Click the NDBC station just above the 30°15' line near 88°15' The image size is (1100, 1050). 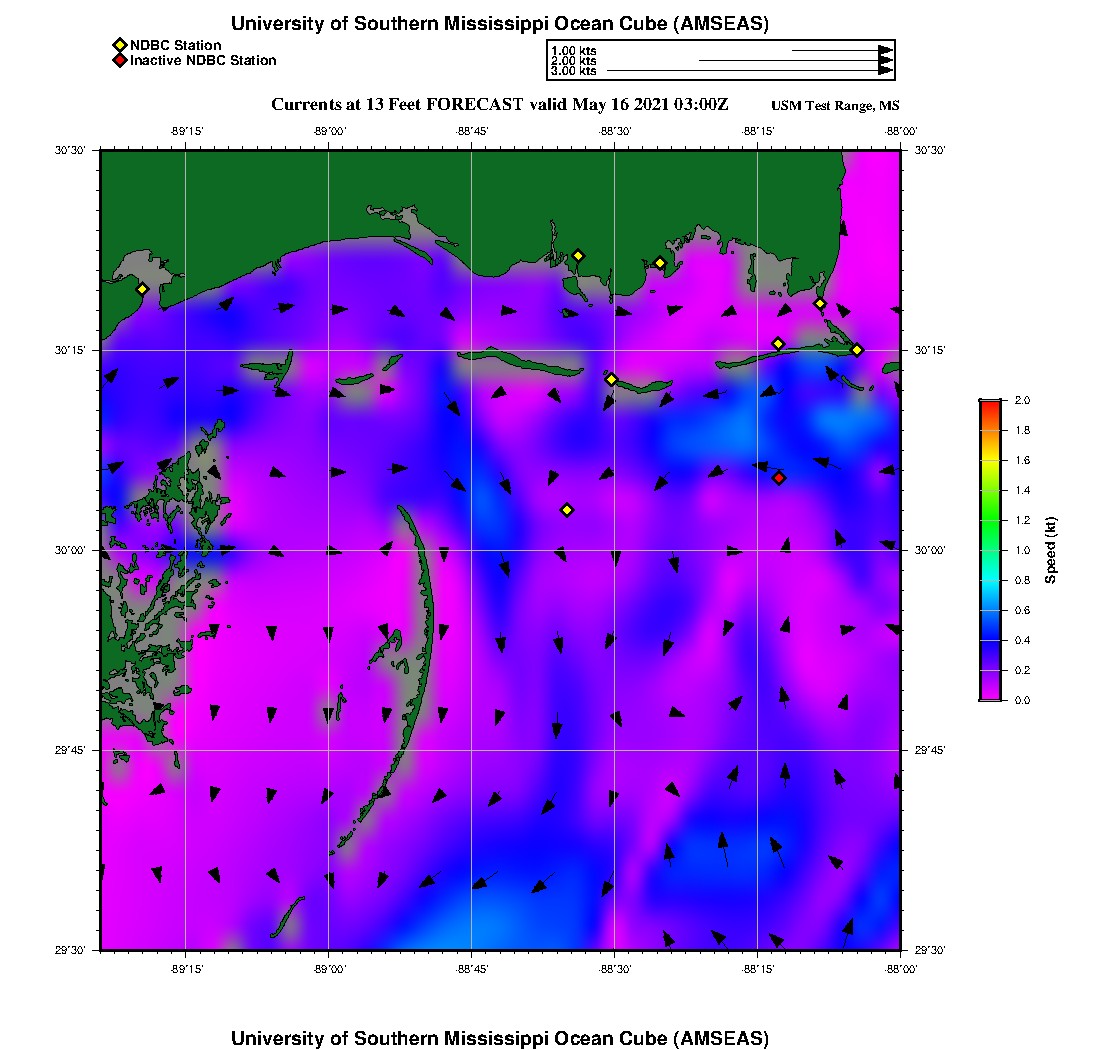click(778, 344)
